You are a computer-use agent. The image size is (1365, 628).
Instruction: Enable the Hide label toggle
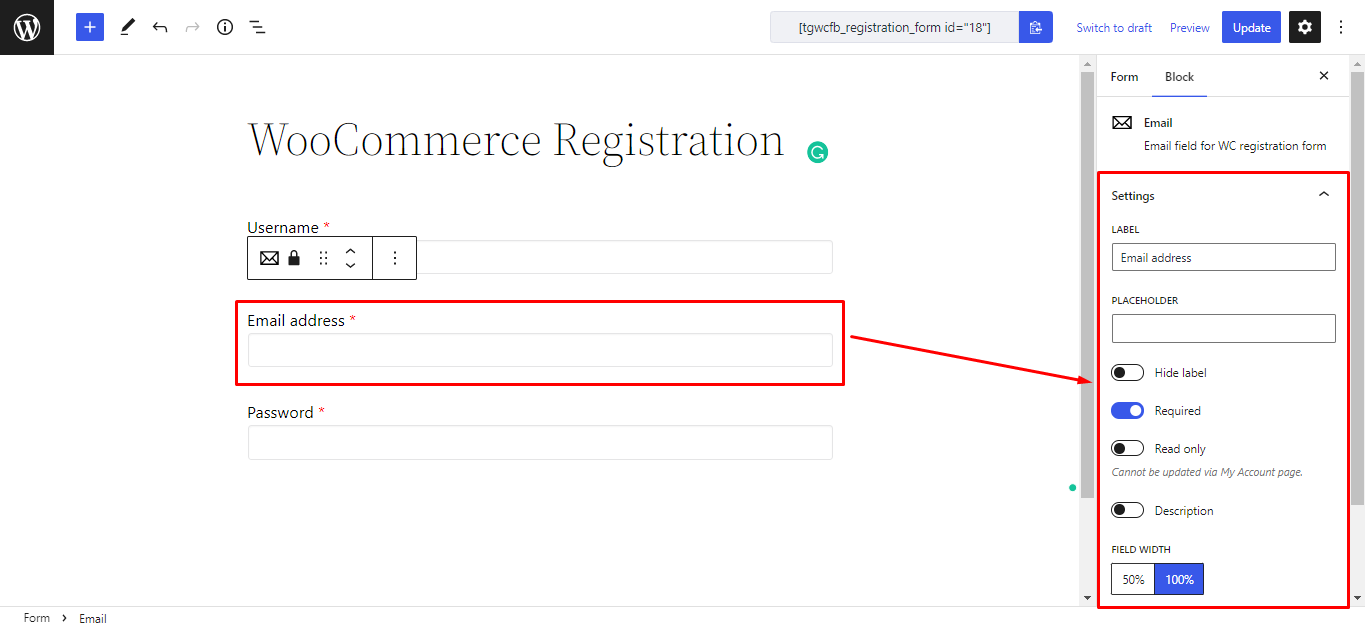pos(1126,371)
